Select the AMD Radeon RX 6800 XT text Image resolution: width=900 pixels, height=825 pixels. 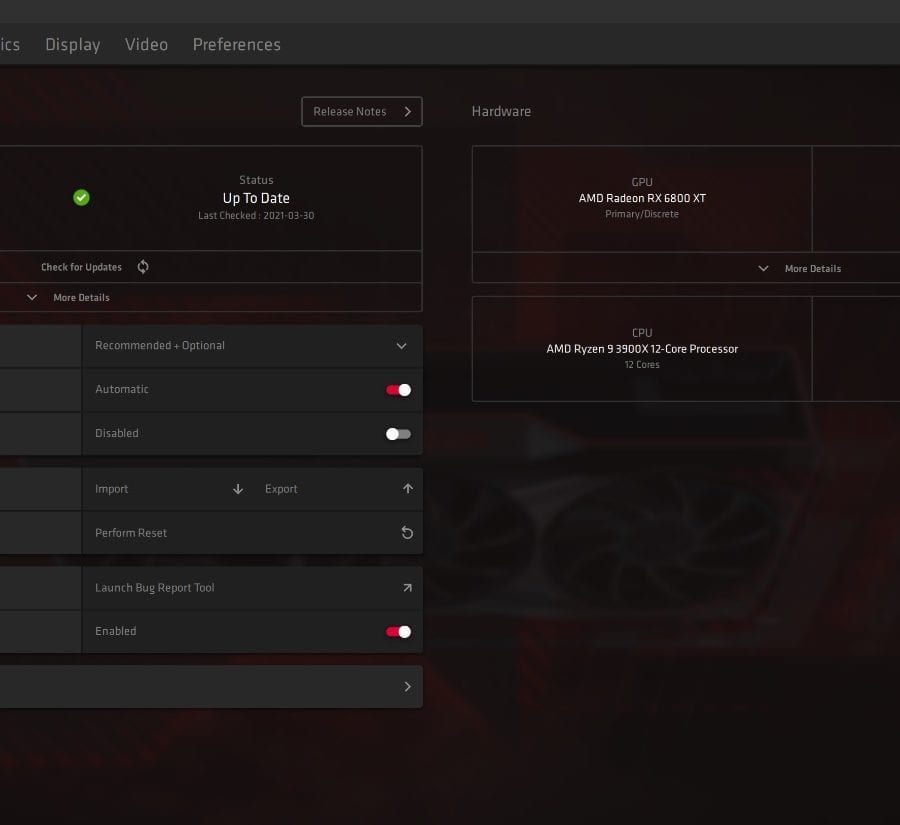[x=642, y=198]
